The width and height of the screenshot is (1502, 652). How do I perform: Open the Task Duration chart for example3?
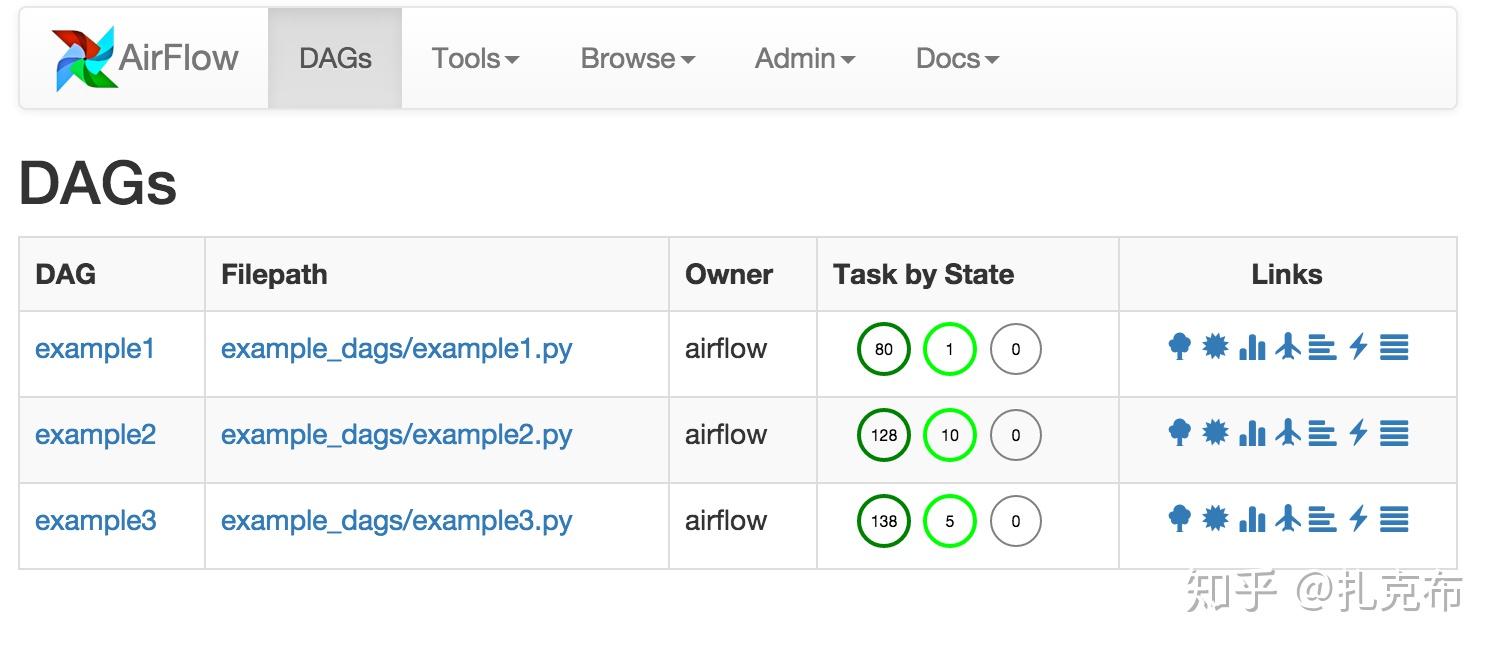1252,520
